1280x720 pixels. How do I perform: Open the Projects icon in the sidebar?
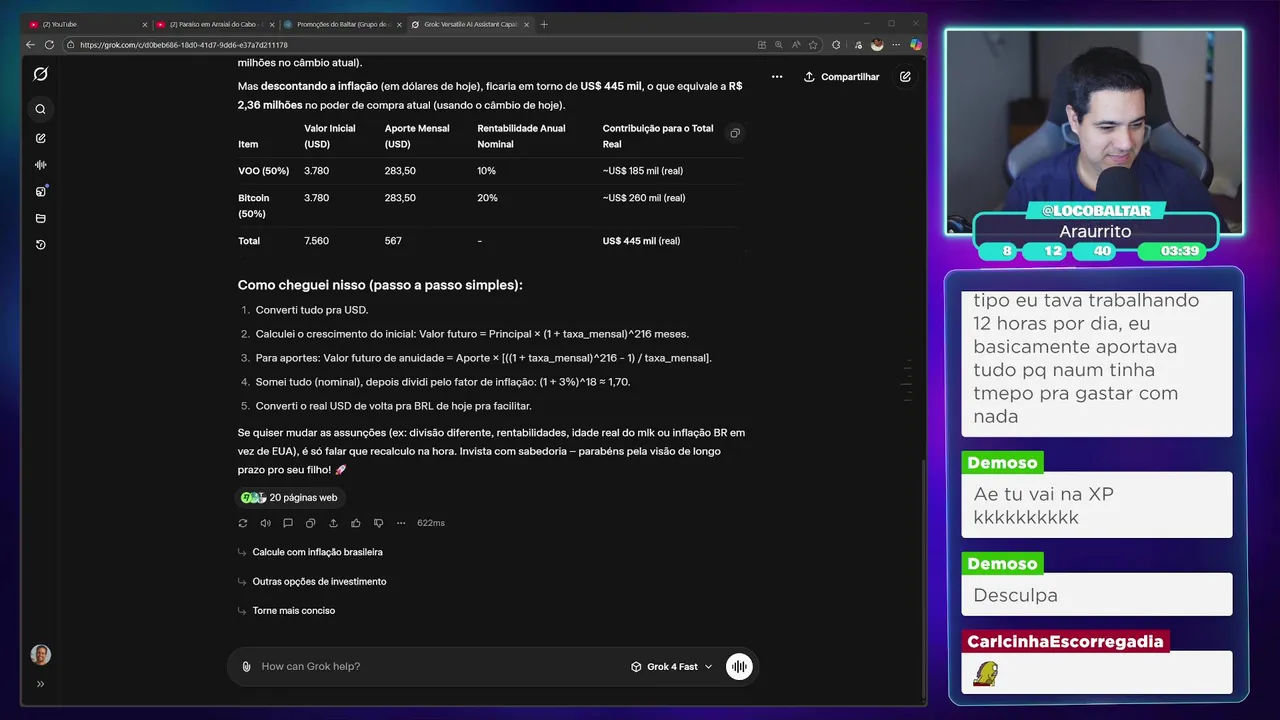[41, 218]
